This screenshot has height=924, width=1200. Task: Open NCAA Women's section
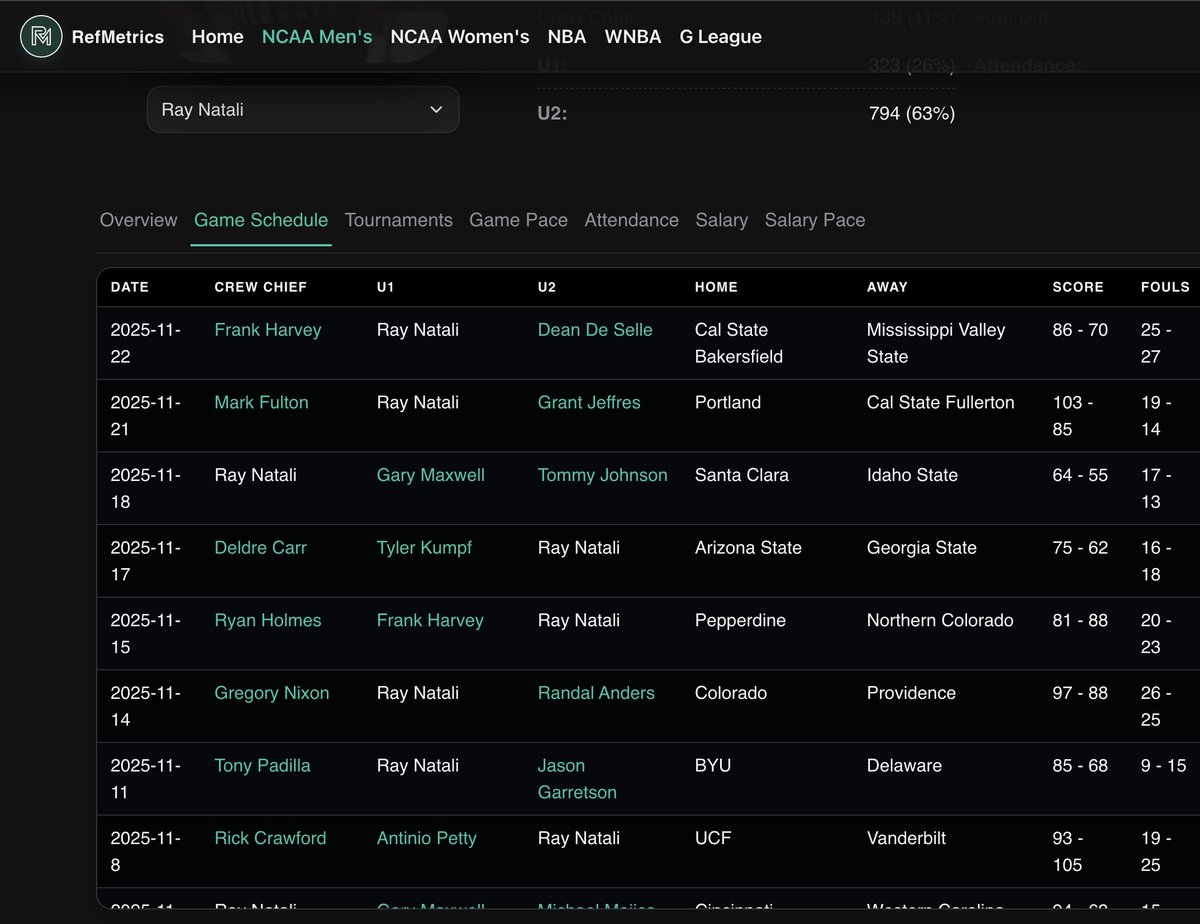pyautogui.click(x=460, y=37)
